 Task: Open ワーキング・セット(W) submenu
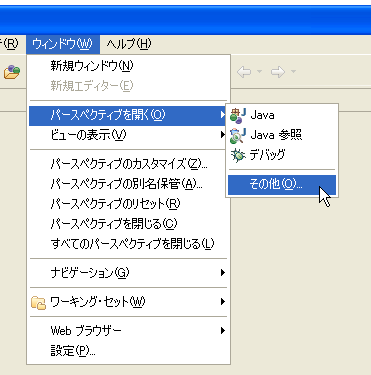[x=128, y=302]
